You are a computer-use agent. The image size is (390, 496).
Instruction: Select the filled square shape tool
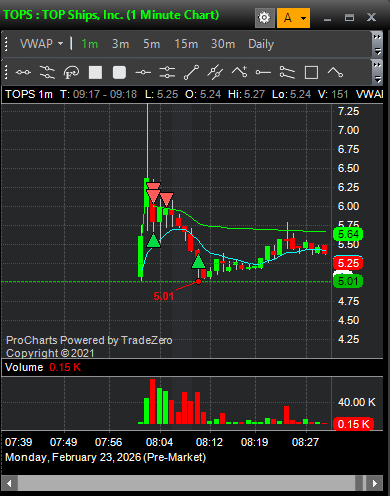coord(95,72)
